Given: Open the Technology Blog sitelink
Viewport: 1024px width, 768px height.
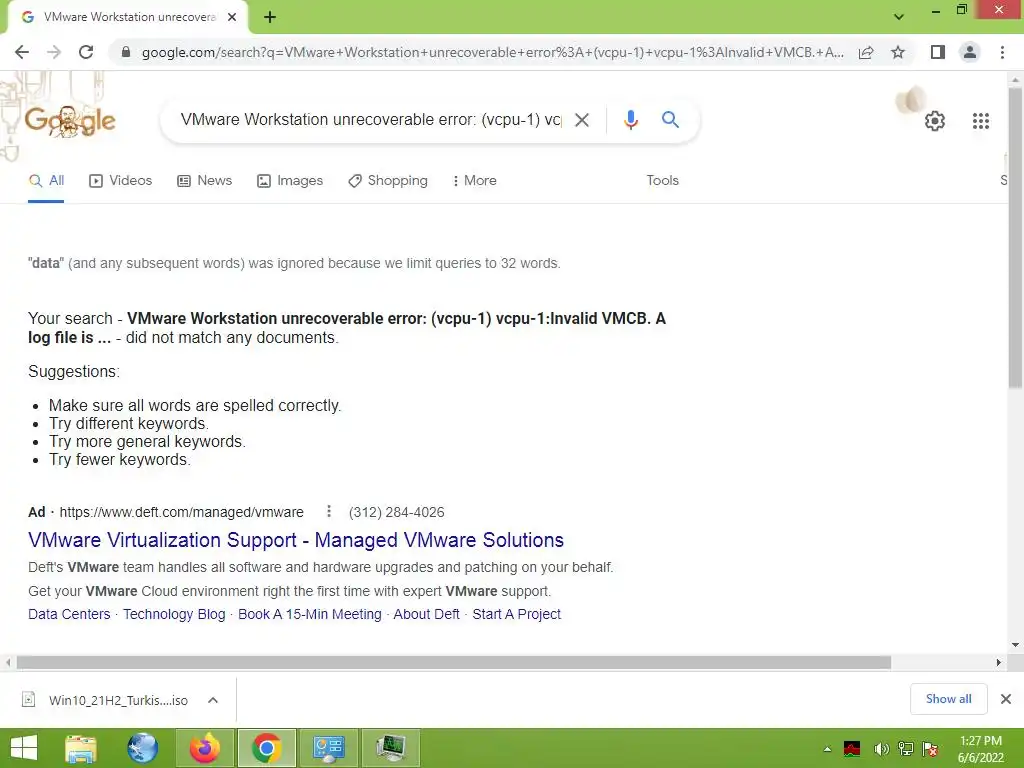Looking at the screenshot, I should pyautogui.click(x=174, y=615).
